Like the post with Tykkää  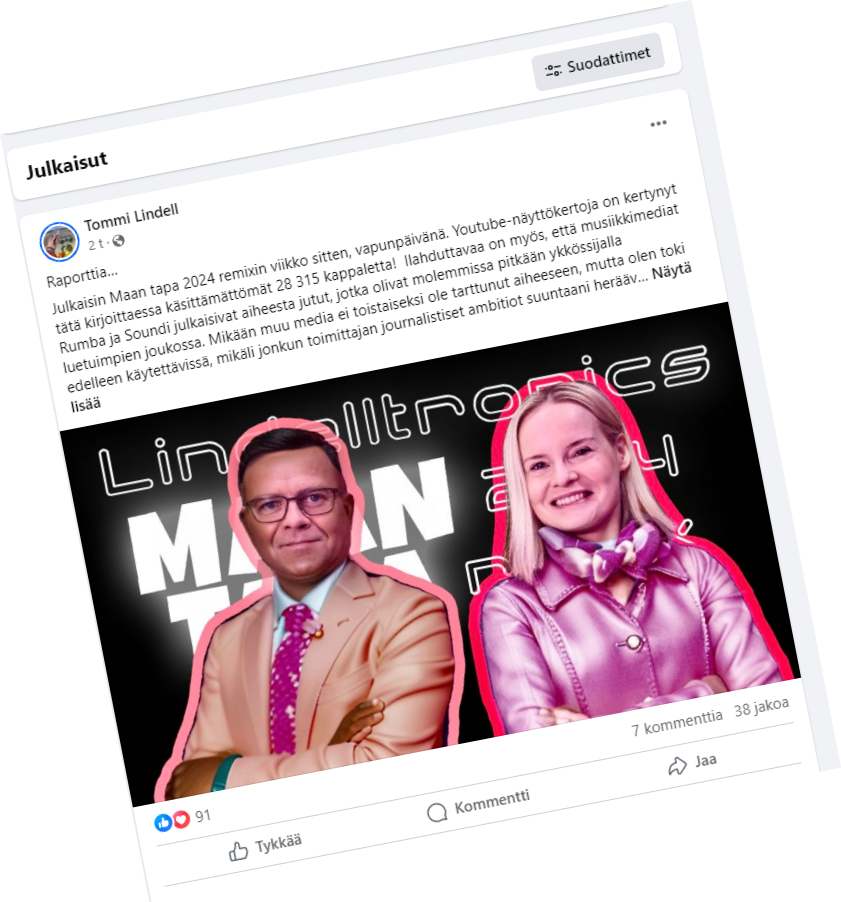click(x=266, y=847)
